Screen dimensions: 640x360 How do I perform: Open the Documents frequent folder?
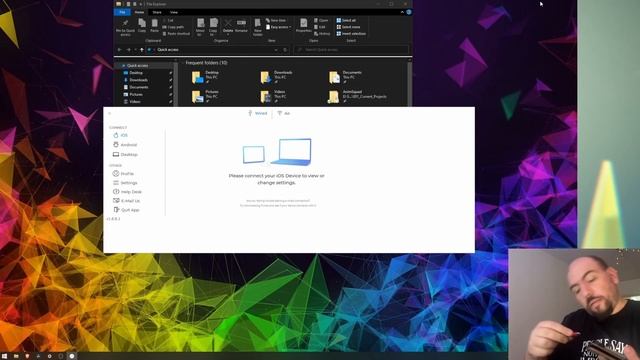(345, 76)
